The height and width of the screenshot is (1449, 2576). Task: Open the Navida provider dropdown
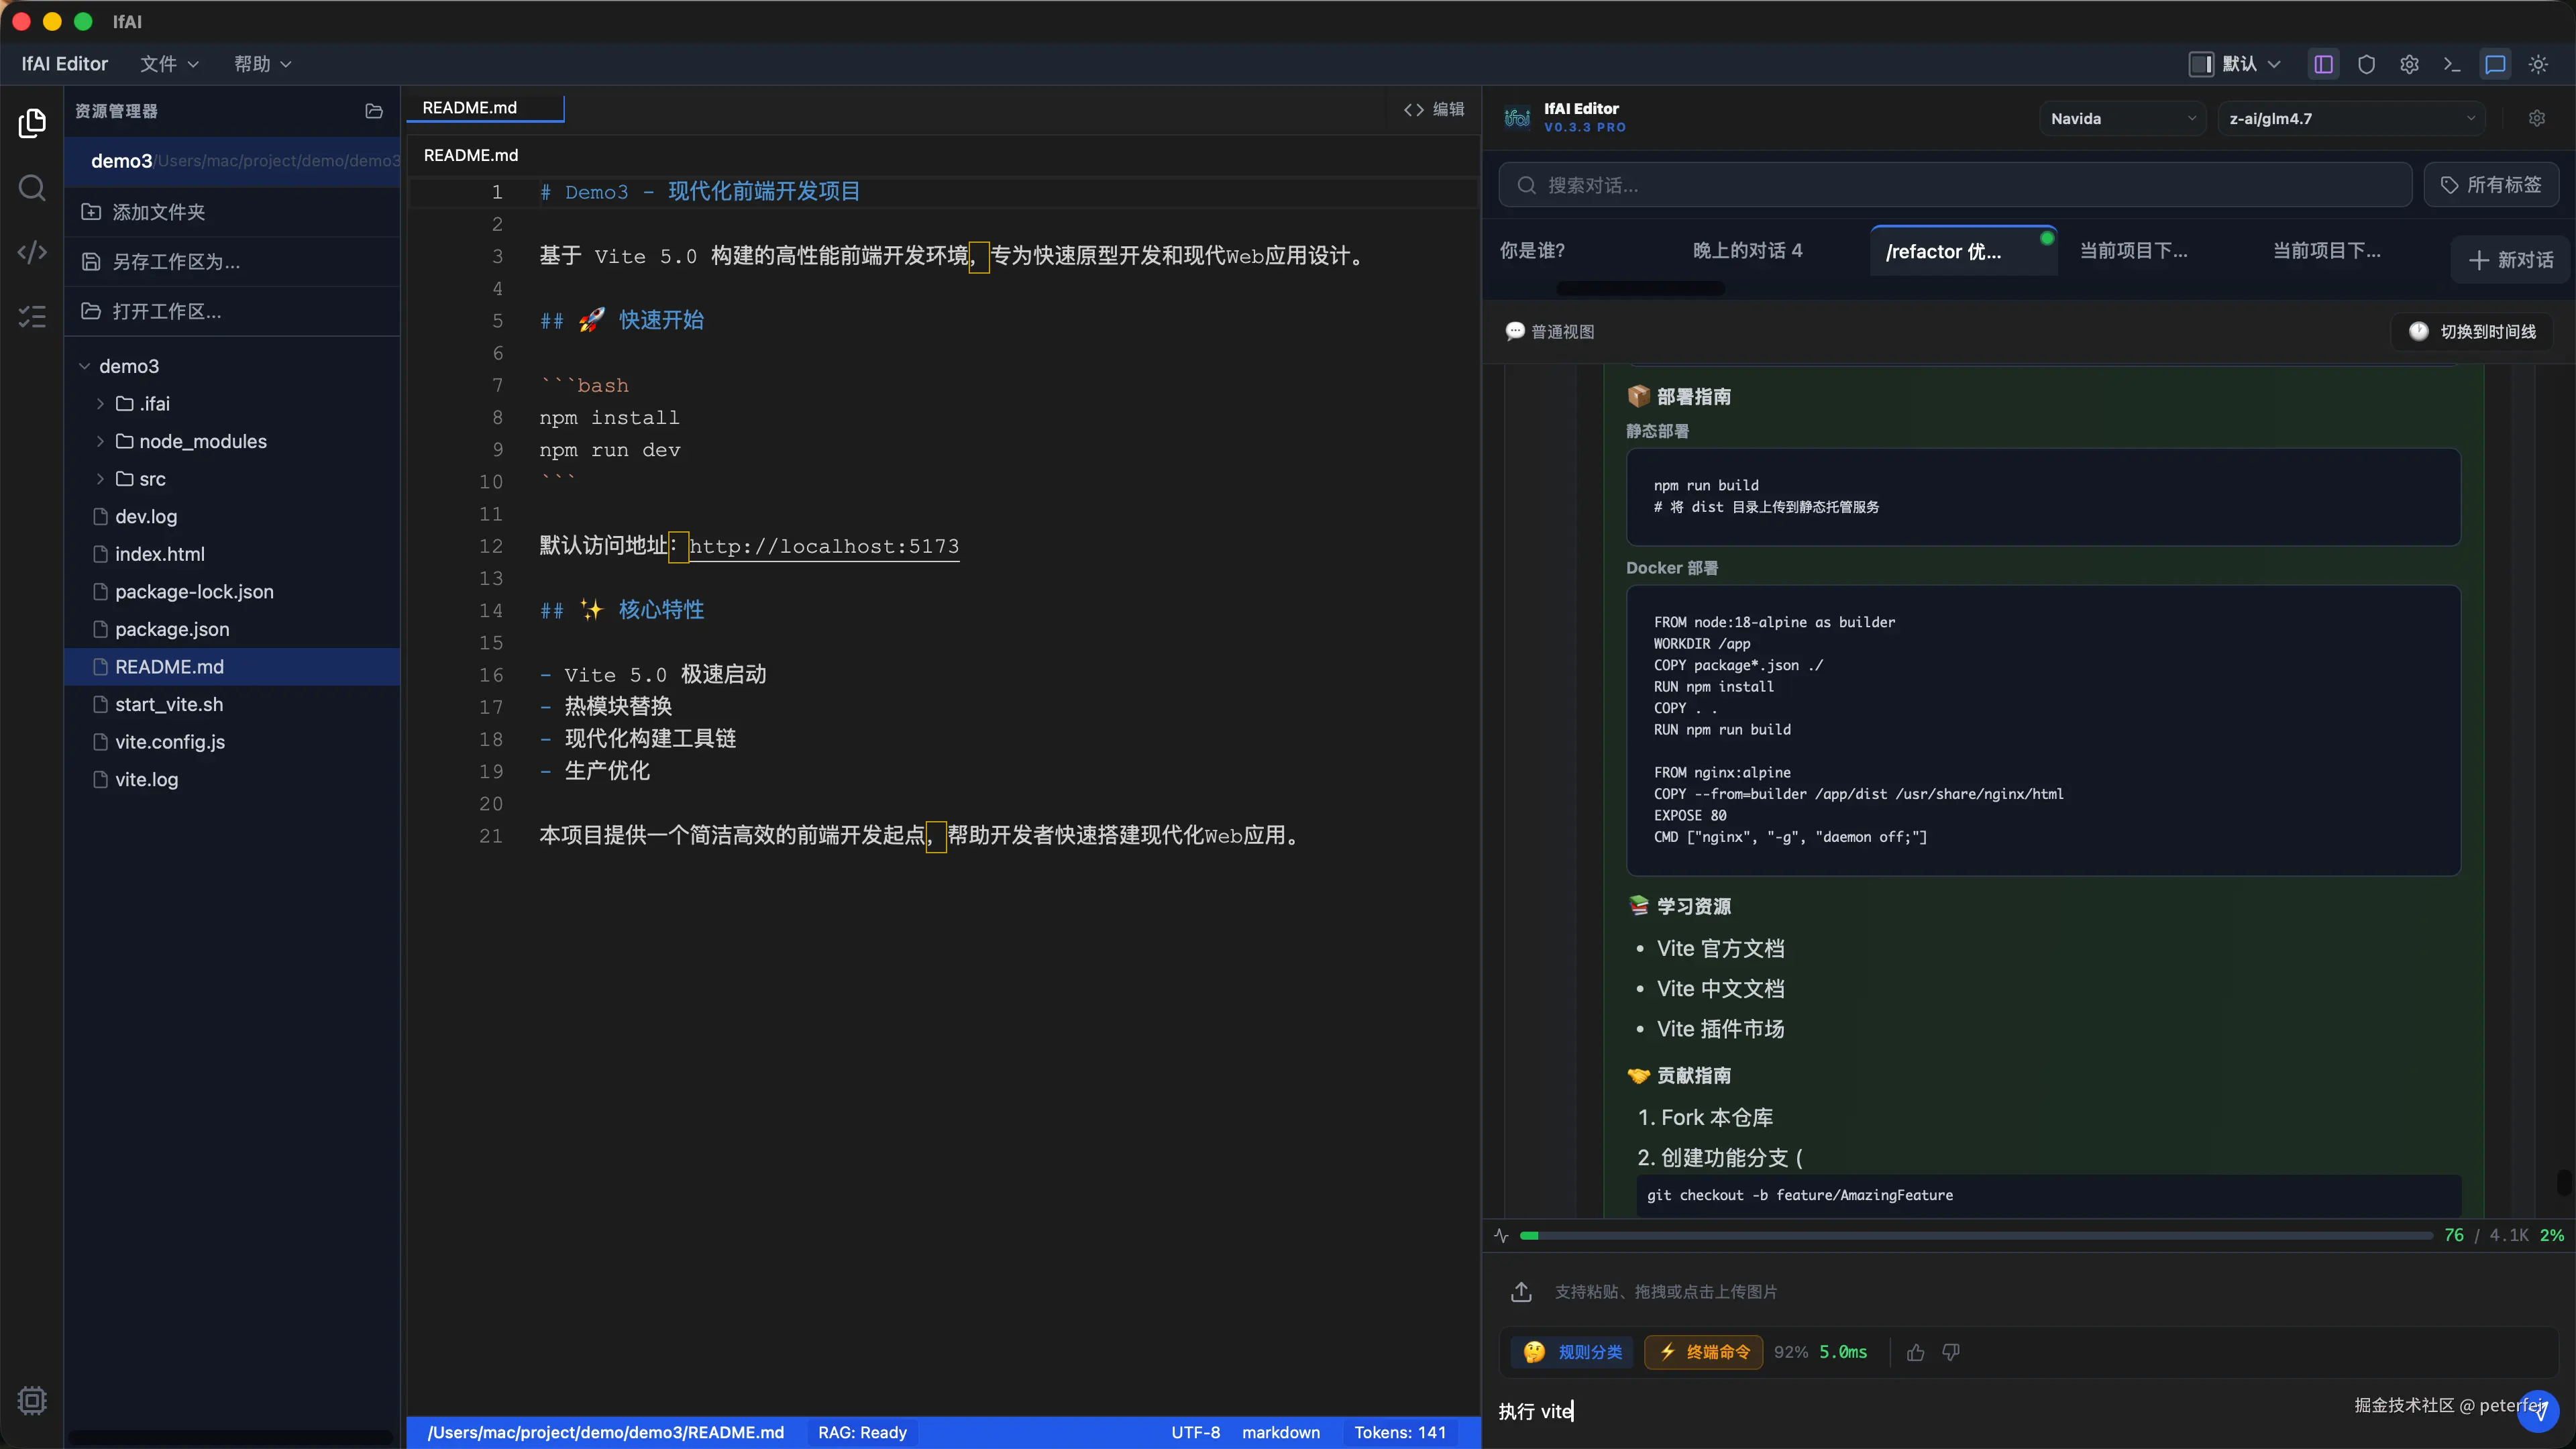coord(2121,118)
